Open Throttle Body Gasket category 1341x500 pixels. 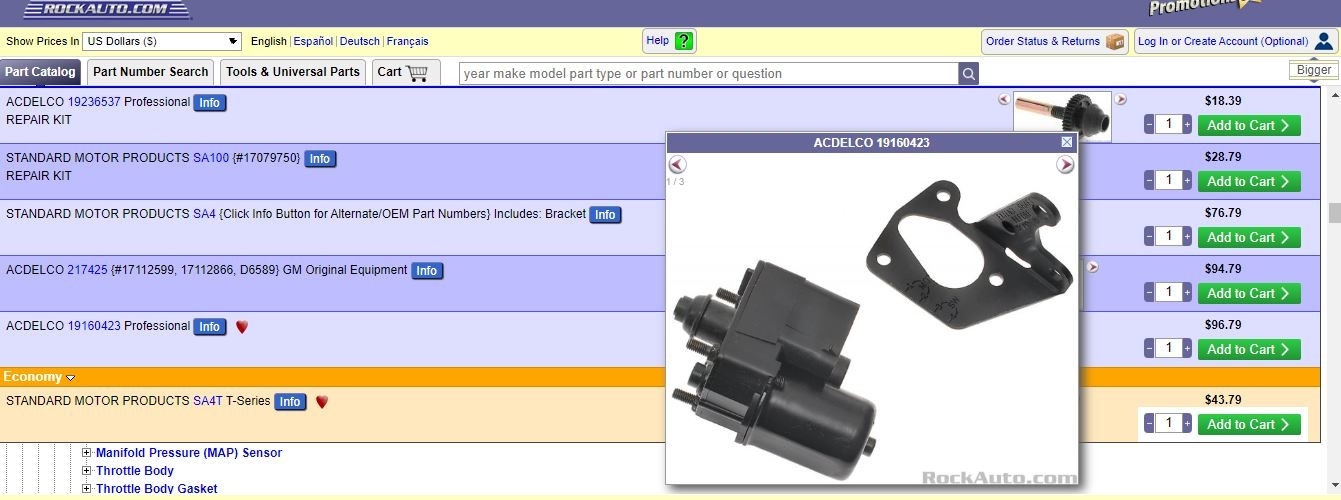pyautogui.click(x=157, y=489)
